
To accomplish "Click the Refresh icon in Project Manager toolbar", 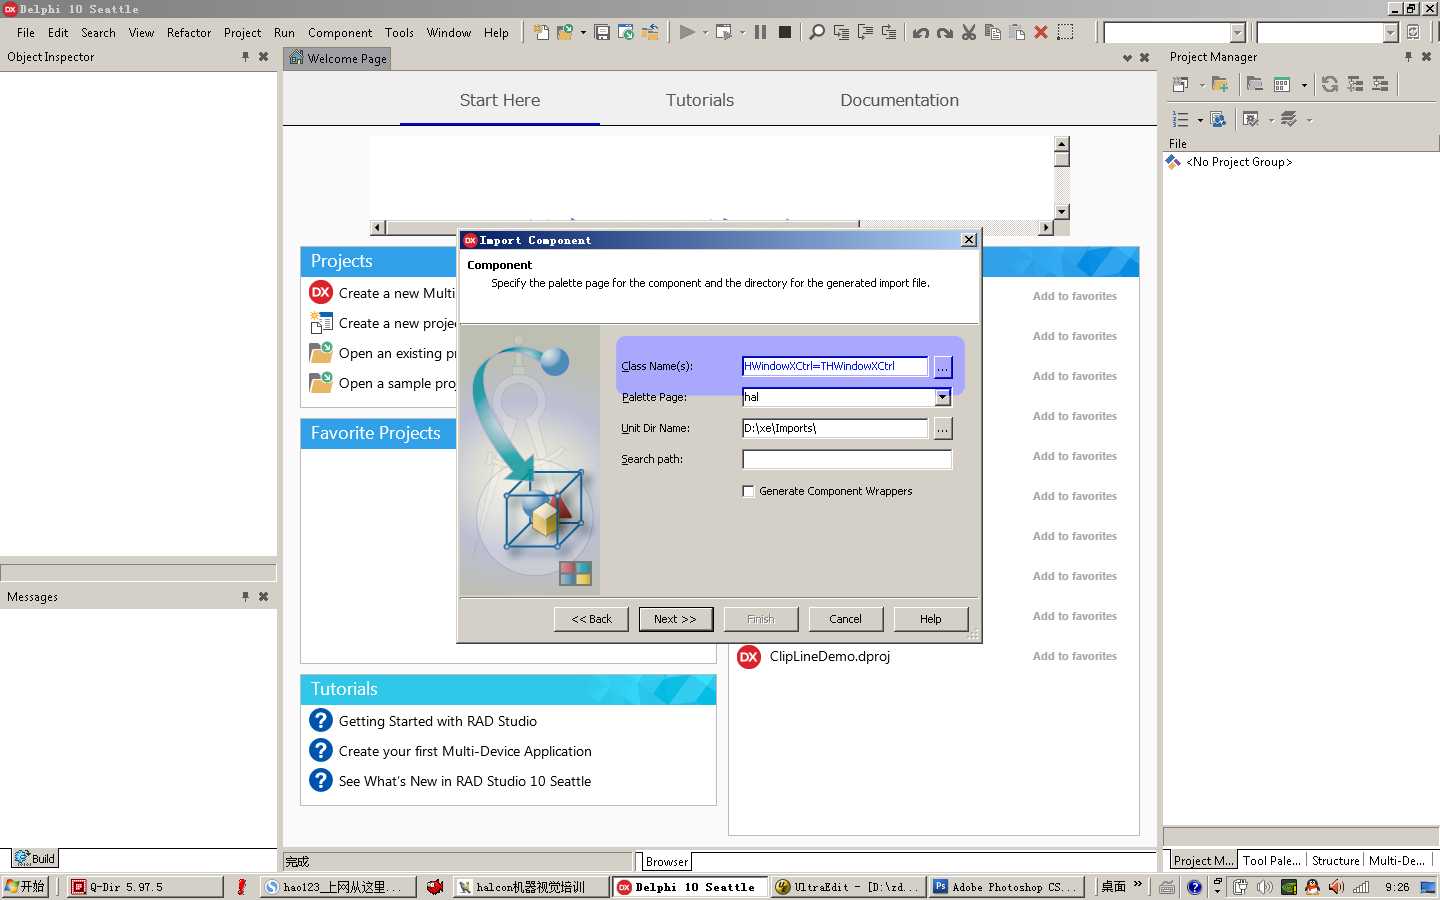I will click(x=1330, y=85).
